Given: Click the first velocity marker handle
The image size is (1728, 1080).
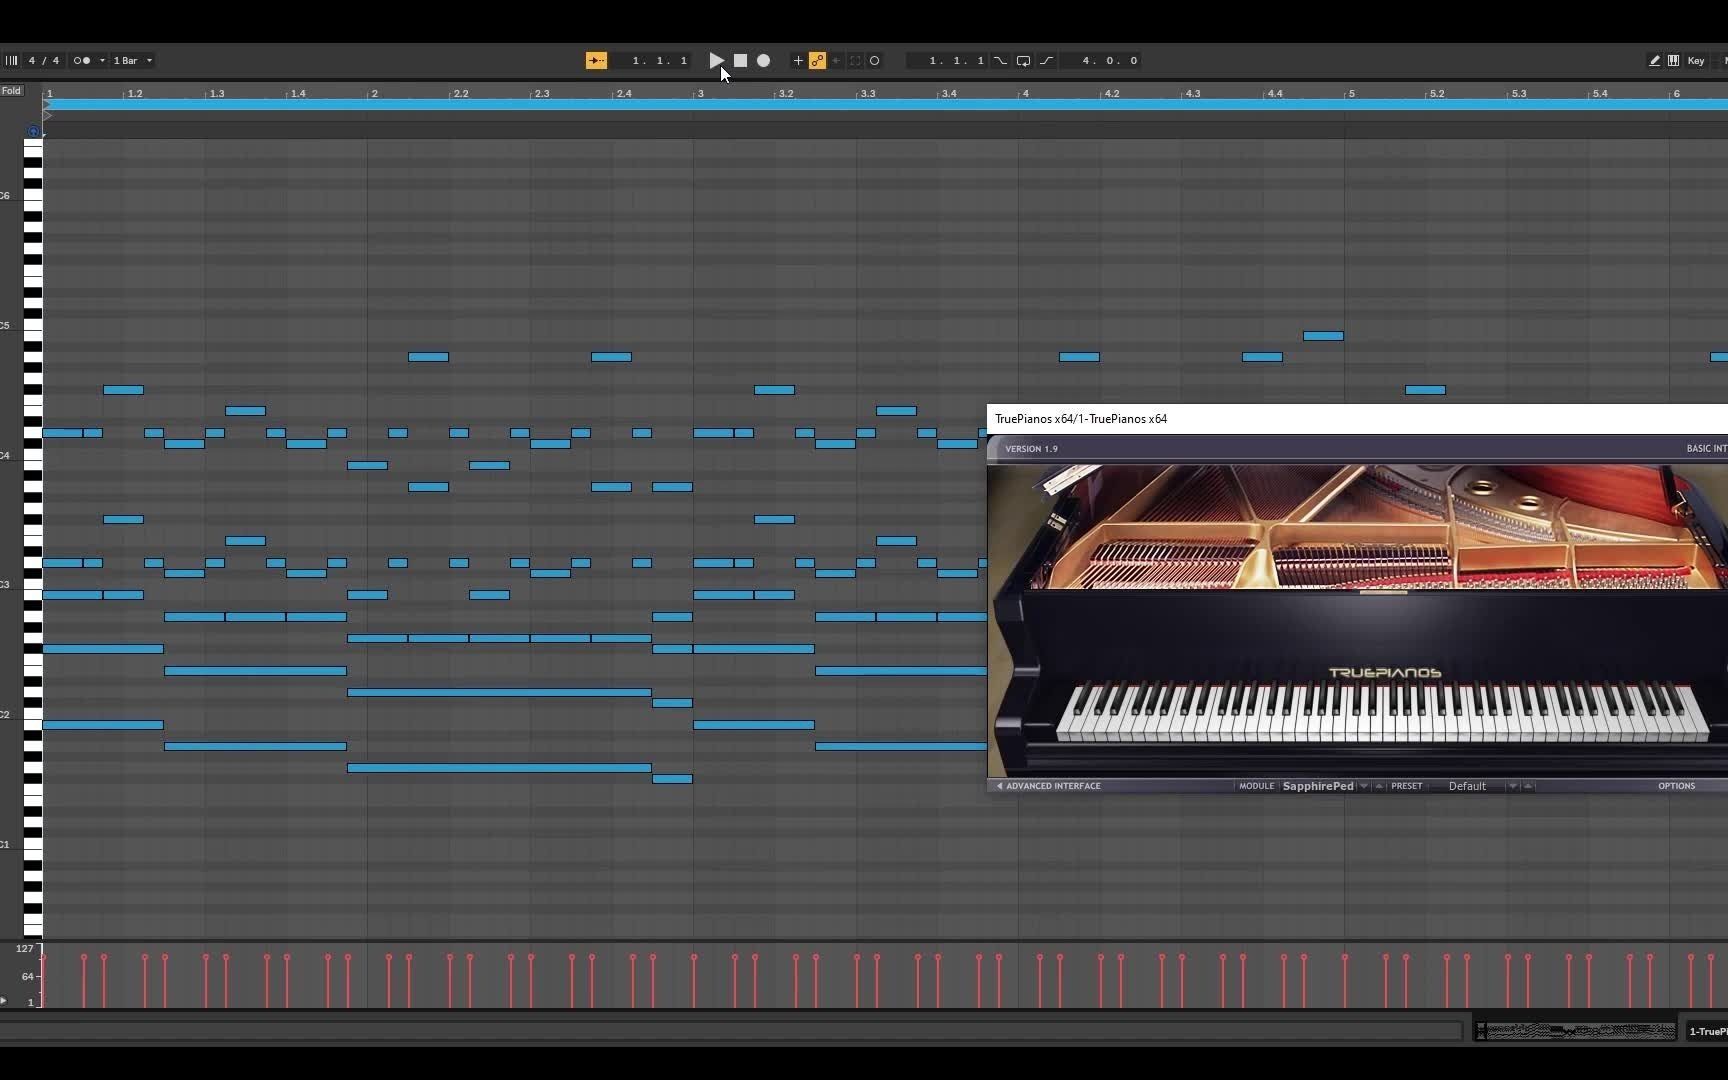Looking at the screenshot, I should (43, 957).
